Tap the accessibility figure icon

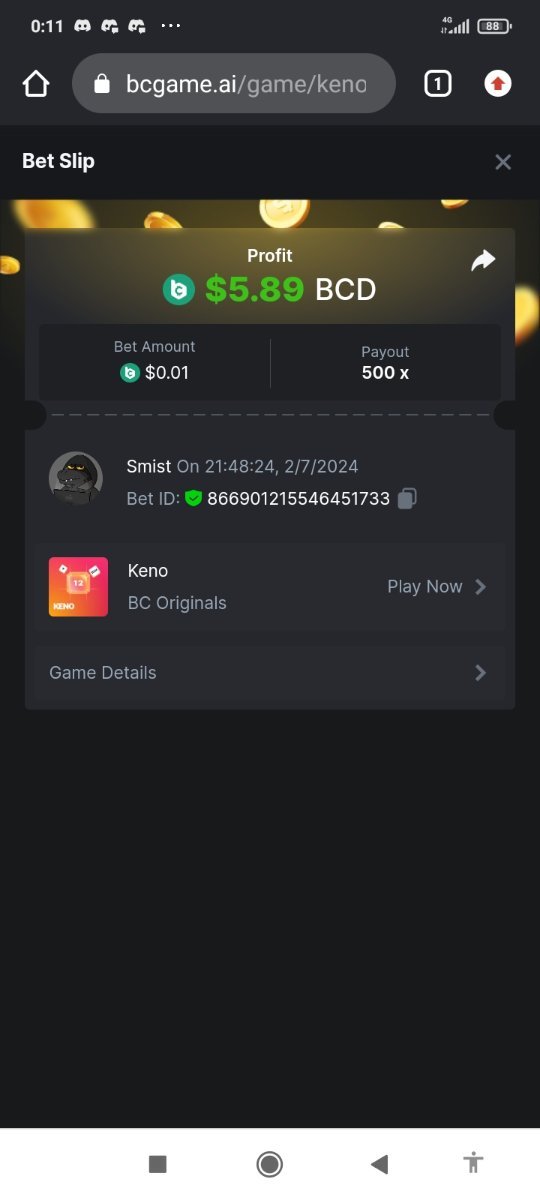tap(473, 1163)
